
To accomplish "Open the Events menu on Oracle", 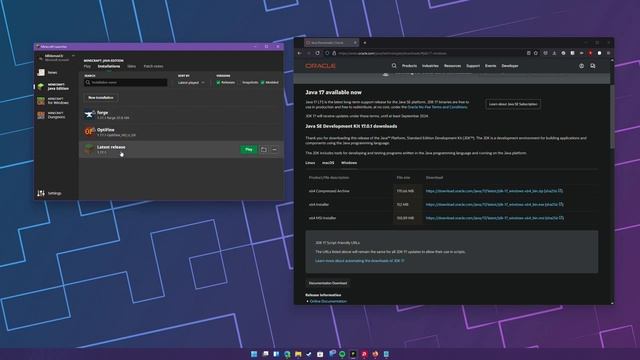I will (x=491, y=66).
